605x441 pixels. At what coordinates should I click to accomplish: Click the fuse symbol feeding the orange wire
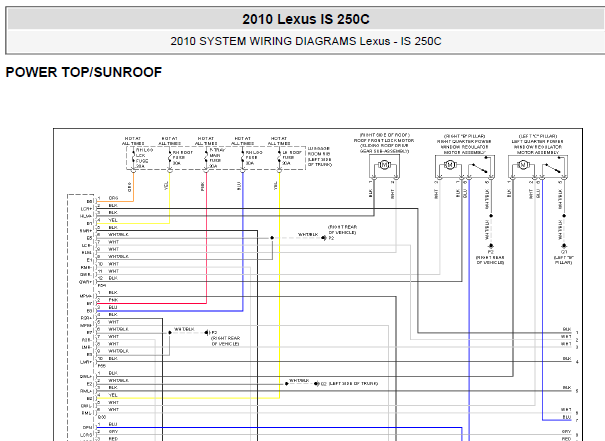point(134,157)
